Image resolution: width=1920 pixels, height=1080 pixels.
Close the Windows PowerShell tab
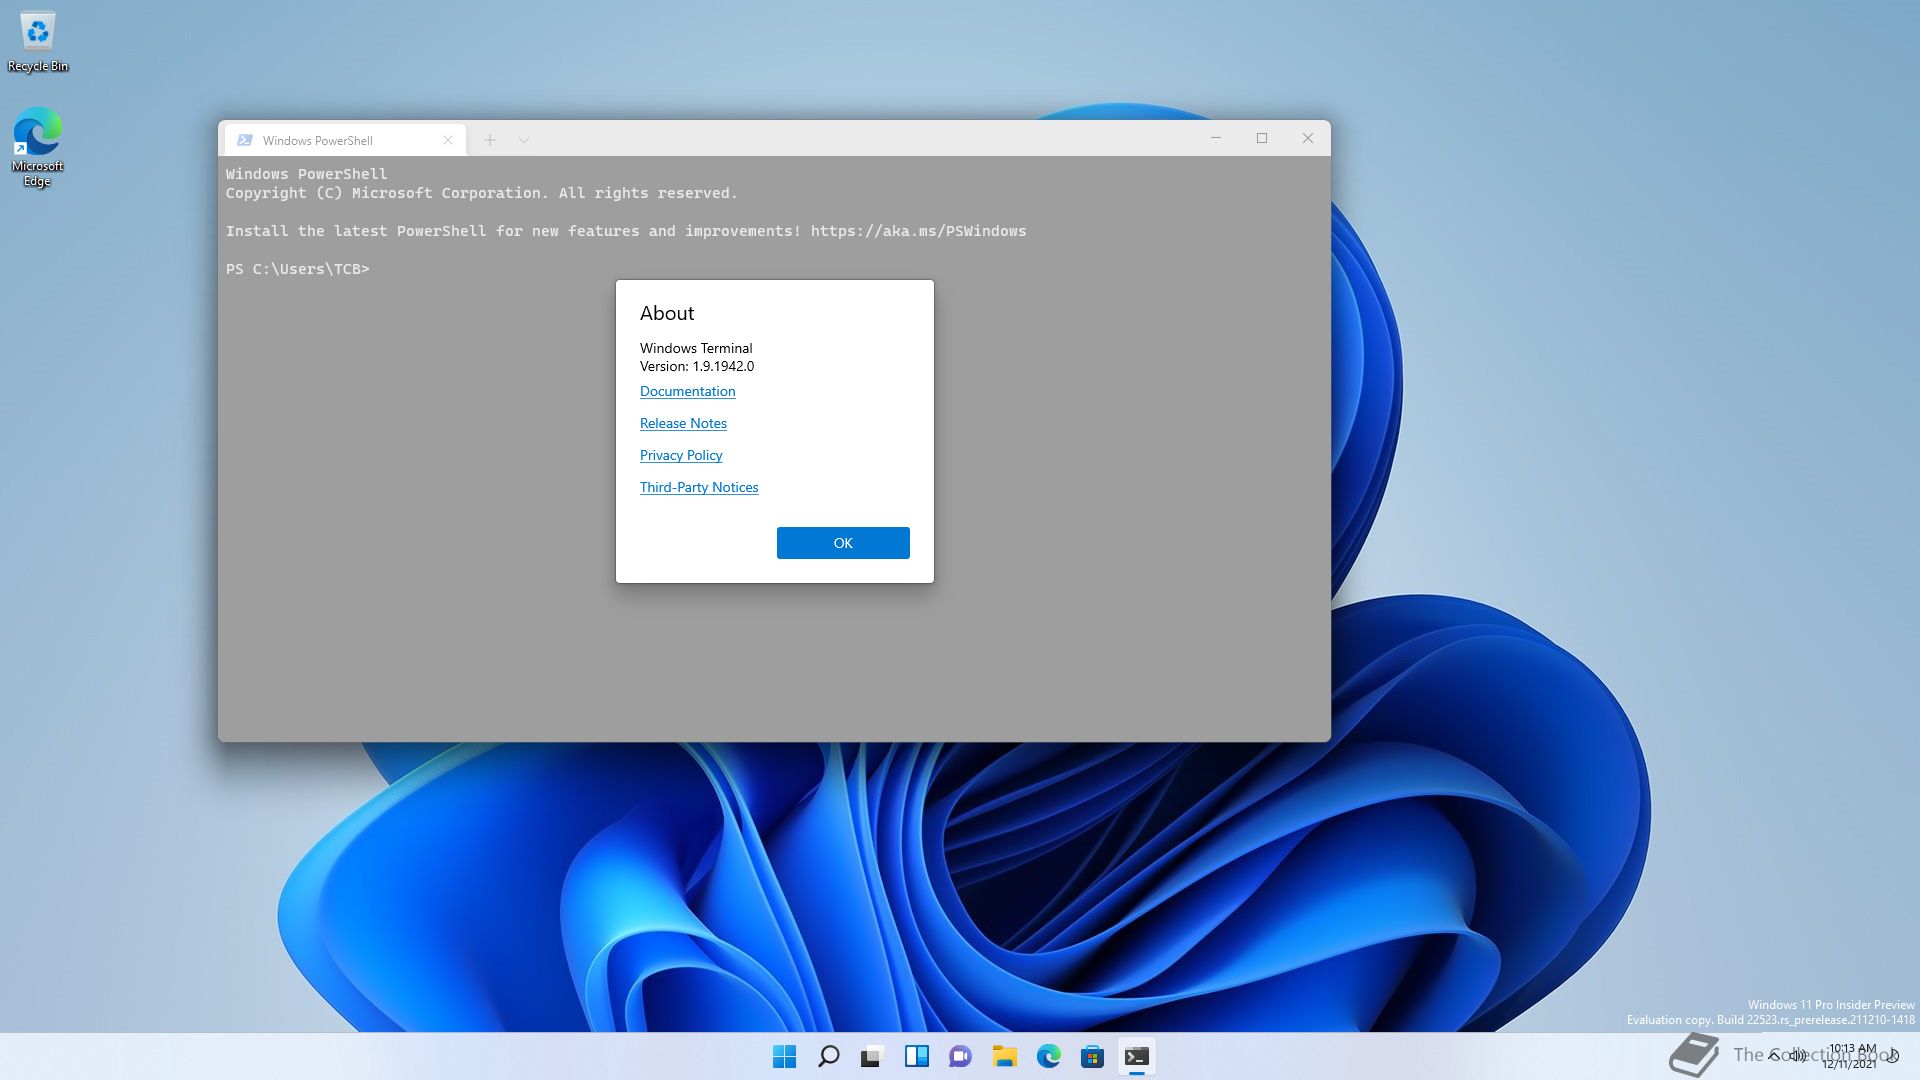[448, 140]
